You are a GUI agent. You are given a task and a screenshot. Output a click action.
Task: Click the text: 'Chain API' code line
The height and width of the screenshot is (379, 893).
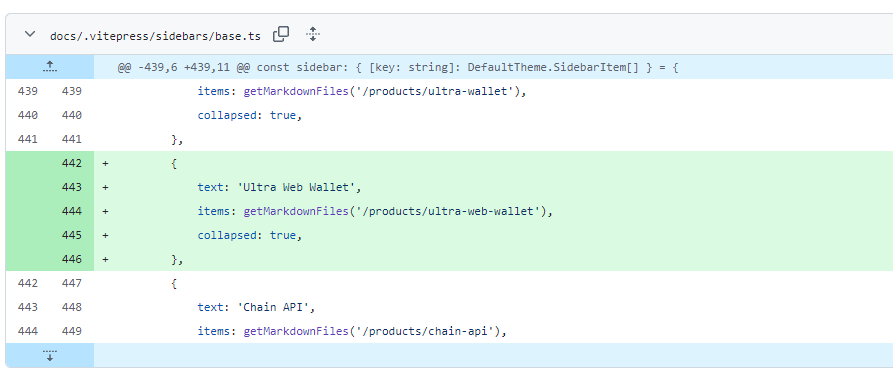256,307
